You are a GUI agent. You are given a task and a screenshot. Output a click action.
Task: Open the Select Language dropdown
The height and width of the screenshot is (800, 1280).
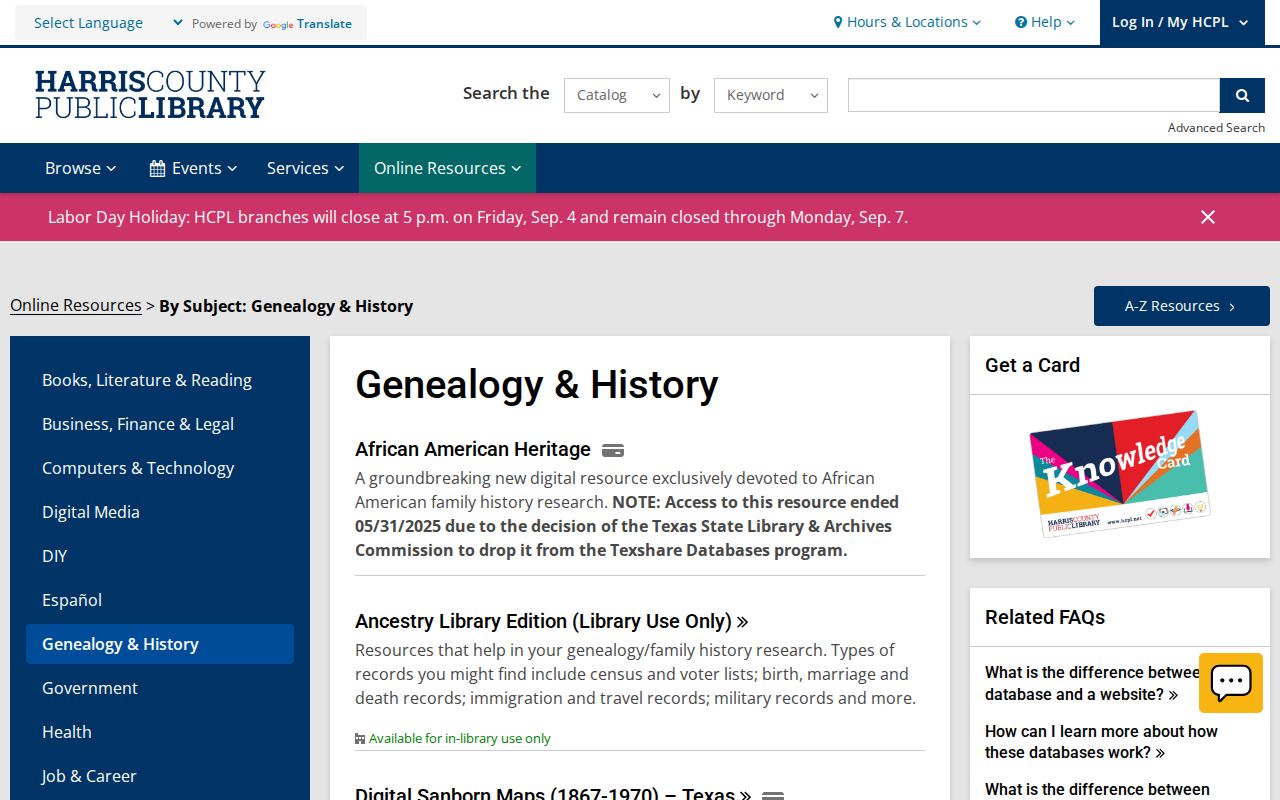(108, 23)
